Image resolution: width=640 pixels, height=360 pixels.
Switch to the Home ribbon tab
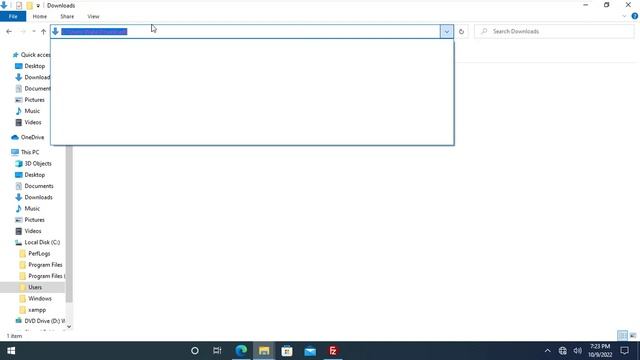pos(40,16)
